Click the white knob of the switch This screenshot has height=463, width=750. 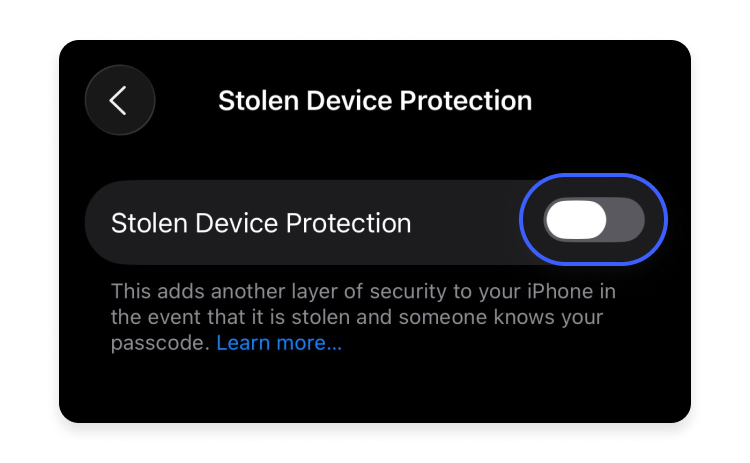click(576, 220)
